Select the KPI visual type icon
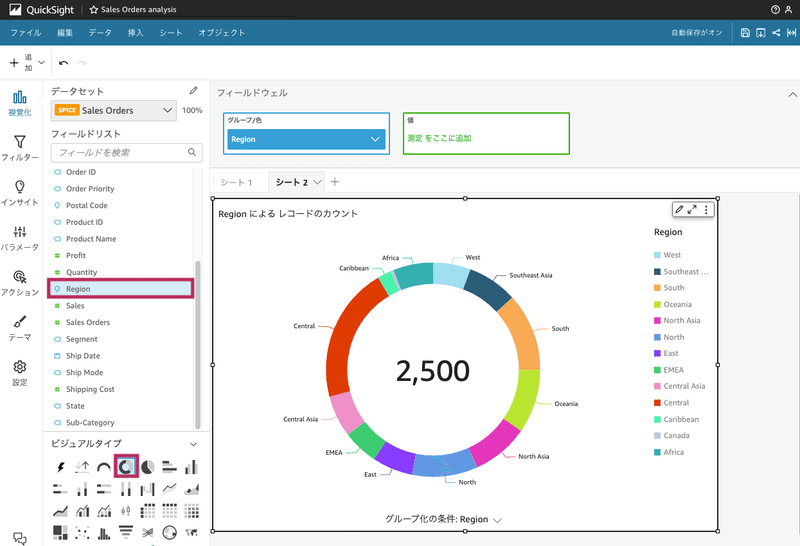800x546 pixels. click(82, 467)
